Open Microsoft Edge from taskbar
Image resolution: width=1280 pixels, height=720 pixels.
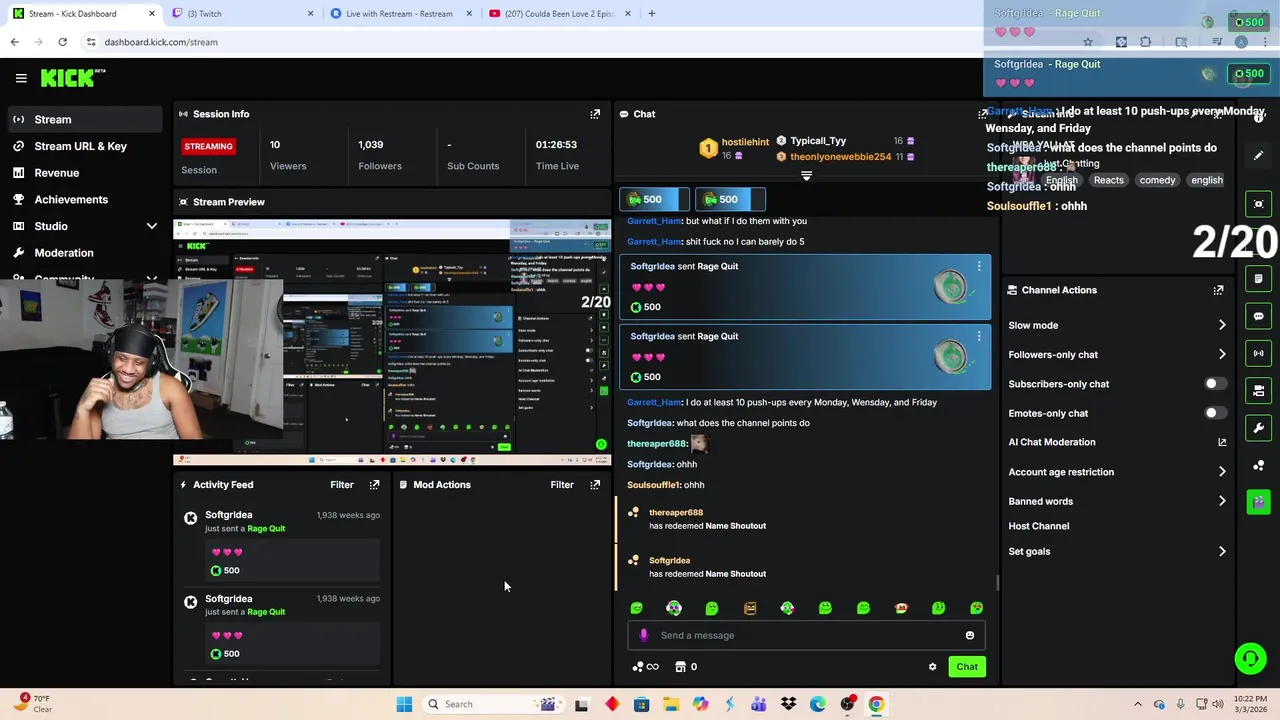click(x=818, y=704)
